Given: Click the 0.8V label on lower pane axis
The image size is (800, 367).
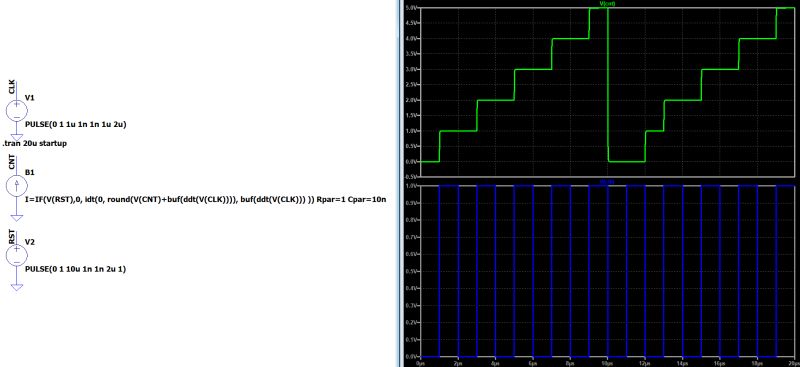Looking at the screenshot, I should click(x=411, y=220).
